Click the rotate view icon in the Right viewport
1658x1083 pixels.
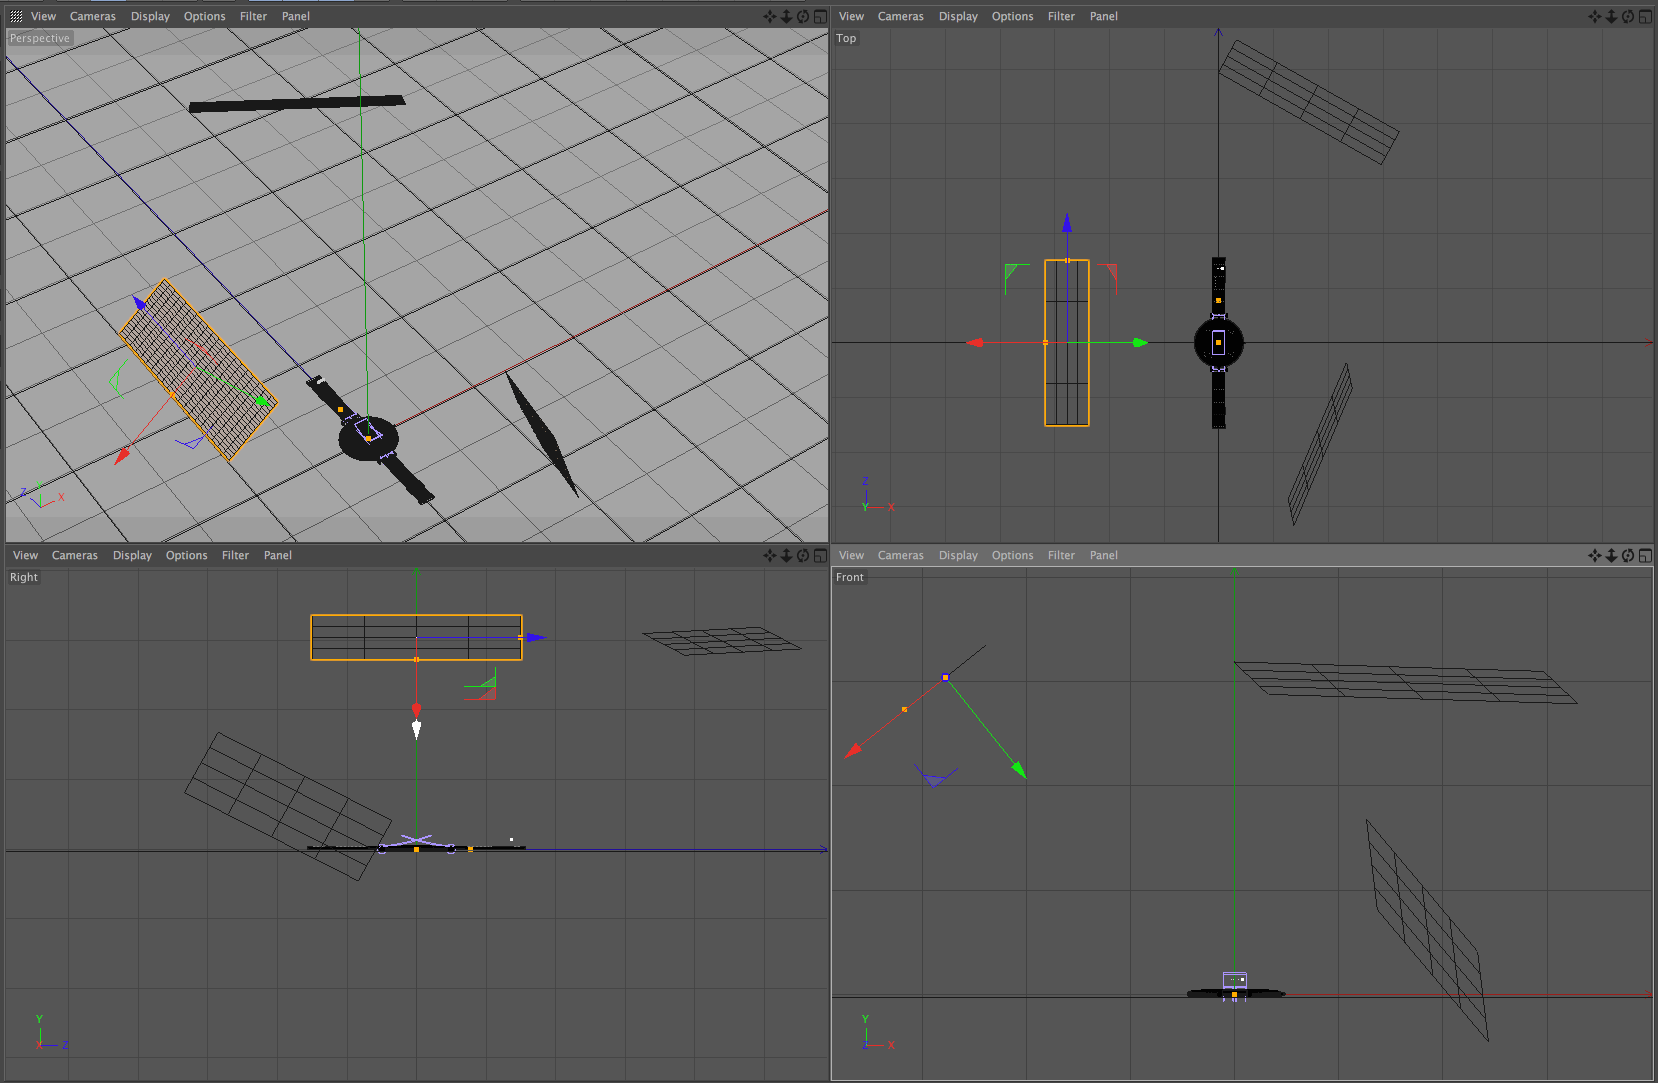pyautogui.click(x=802, y=555)
